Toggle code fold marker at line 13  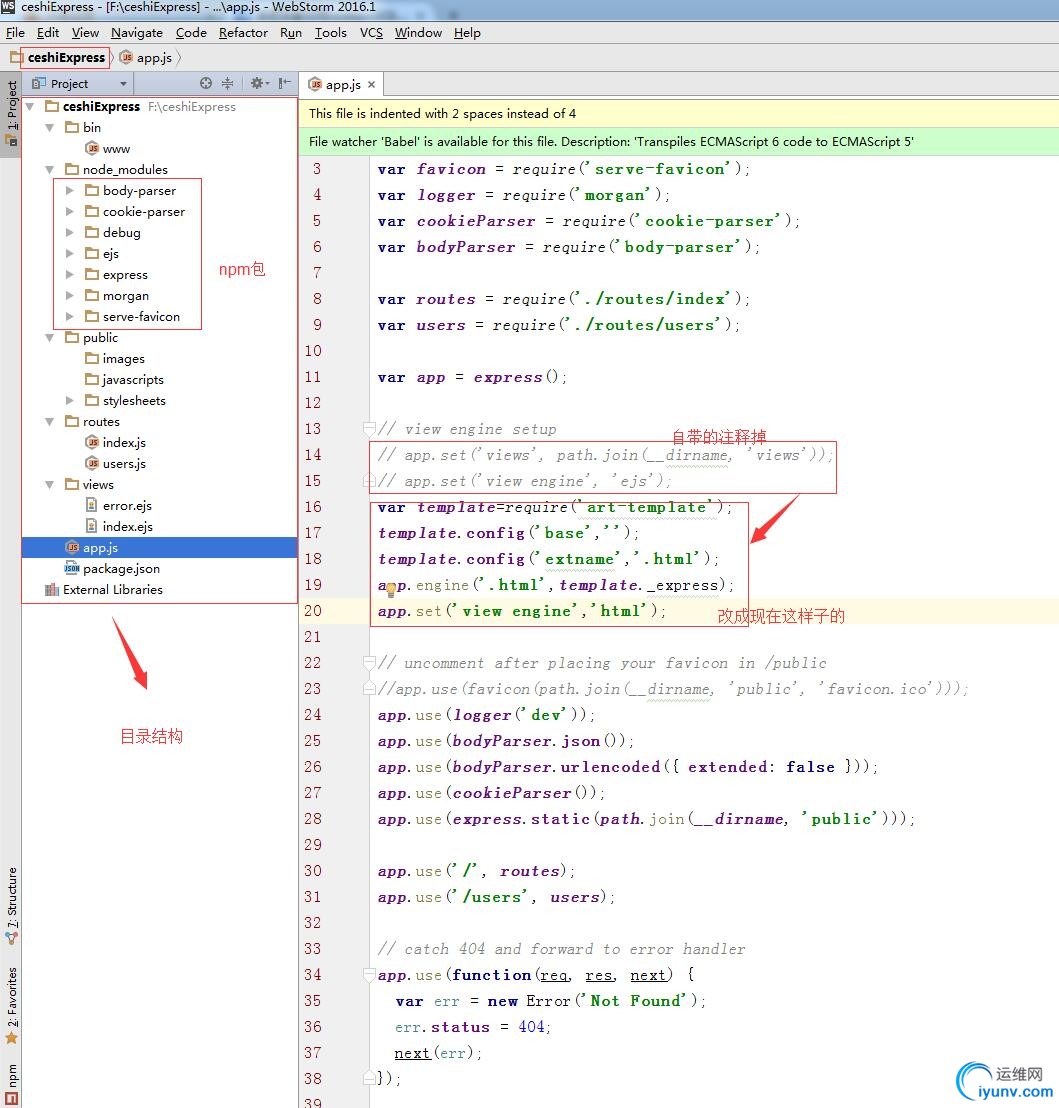click(369, 428)
